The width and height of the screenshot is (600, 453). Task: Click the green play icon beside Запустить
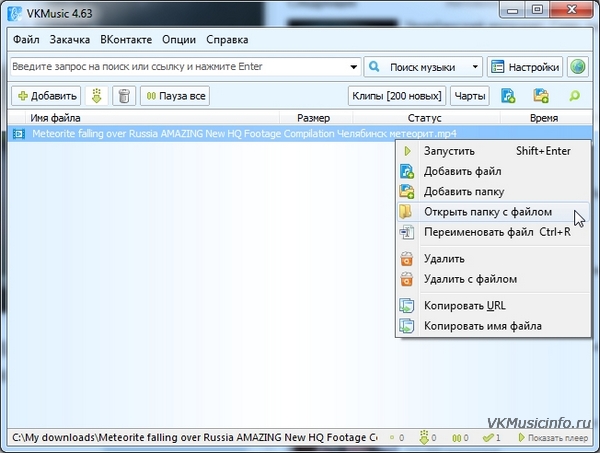pos(407,151)
